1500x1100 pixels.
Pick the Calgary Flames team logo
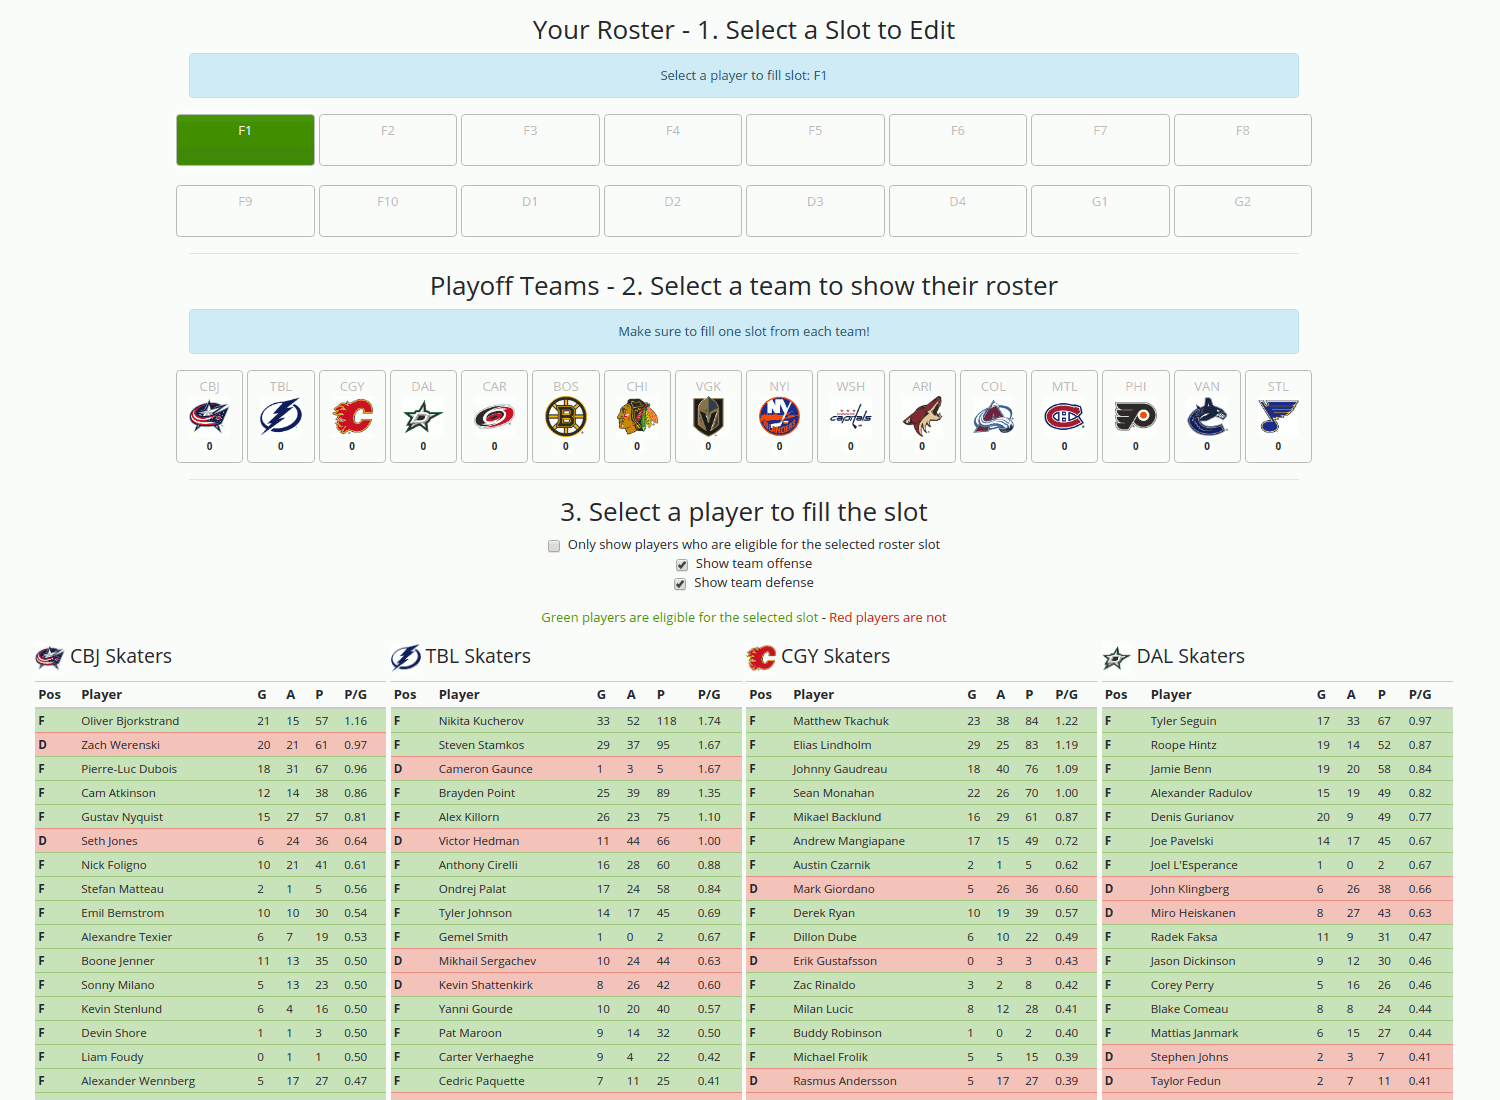pos(352,416)
